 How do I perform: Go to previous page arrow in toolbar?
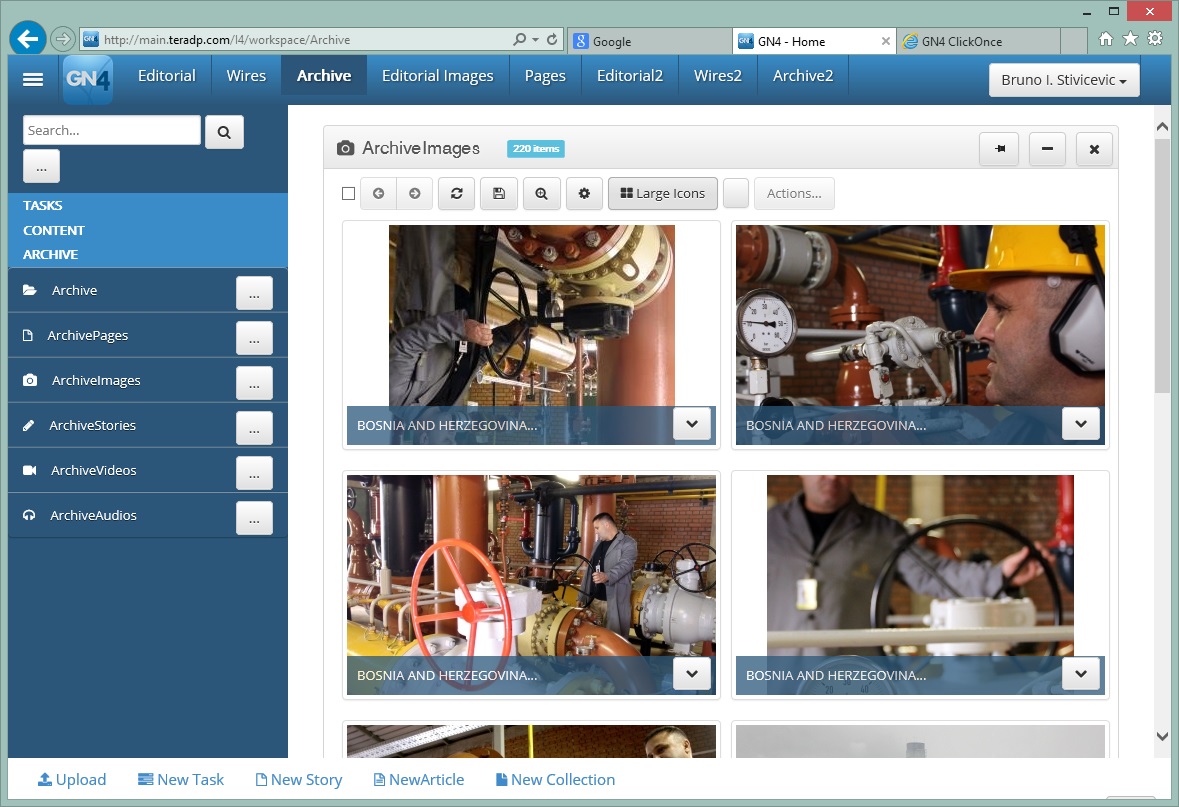(379, 193)
